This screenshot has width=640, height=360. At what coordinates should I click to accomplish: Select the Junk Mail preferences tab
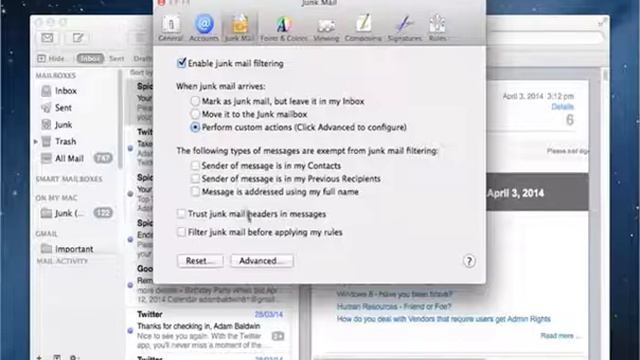coord(240,28)
